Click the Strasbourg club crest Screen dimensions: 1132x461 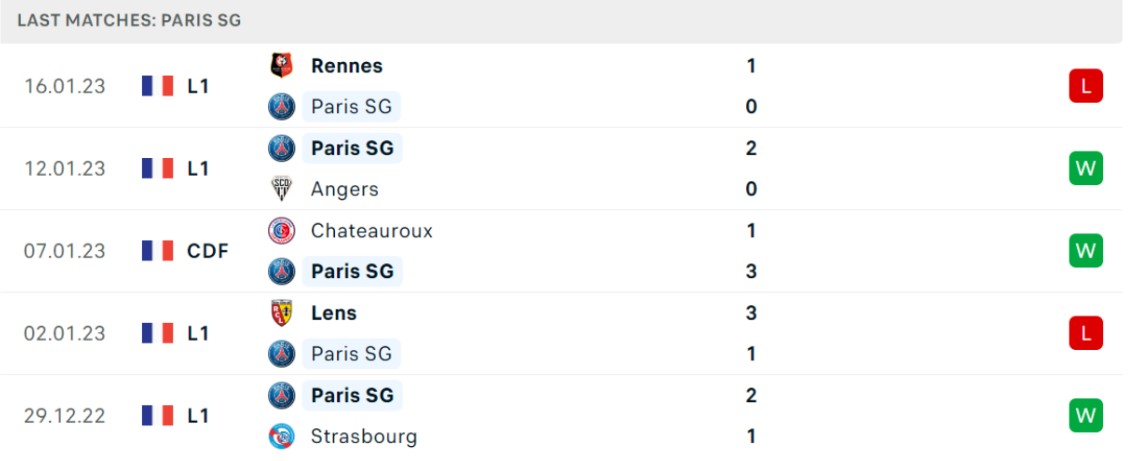(x=282, y=436)
